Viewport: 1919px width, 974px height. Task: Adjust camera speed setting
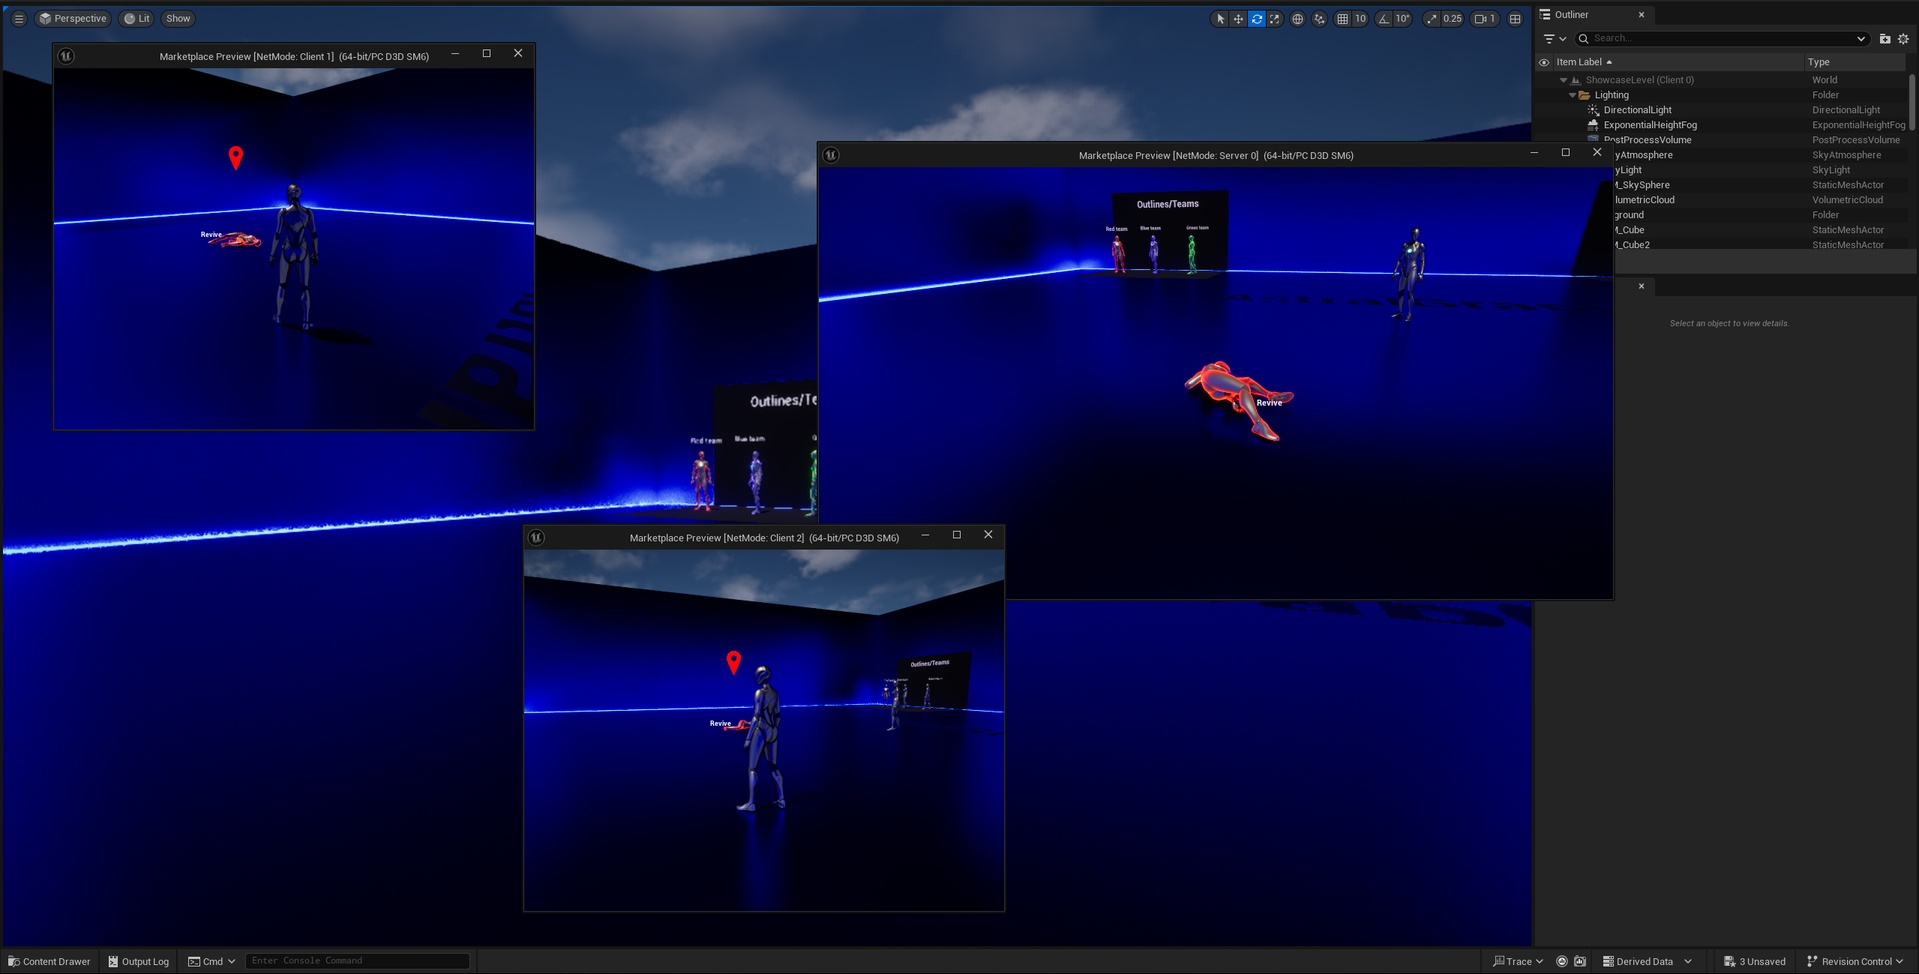(1485, 19)
